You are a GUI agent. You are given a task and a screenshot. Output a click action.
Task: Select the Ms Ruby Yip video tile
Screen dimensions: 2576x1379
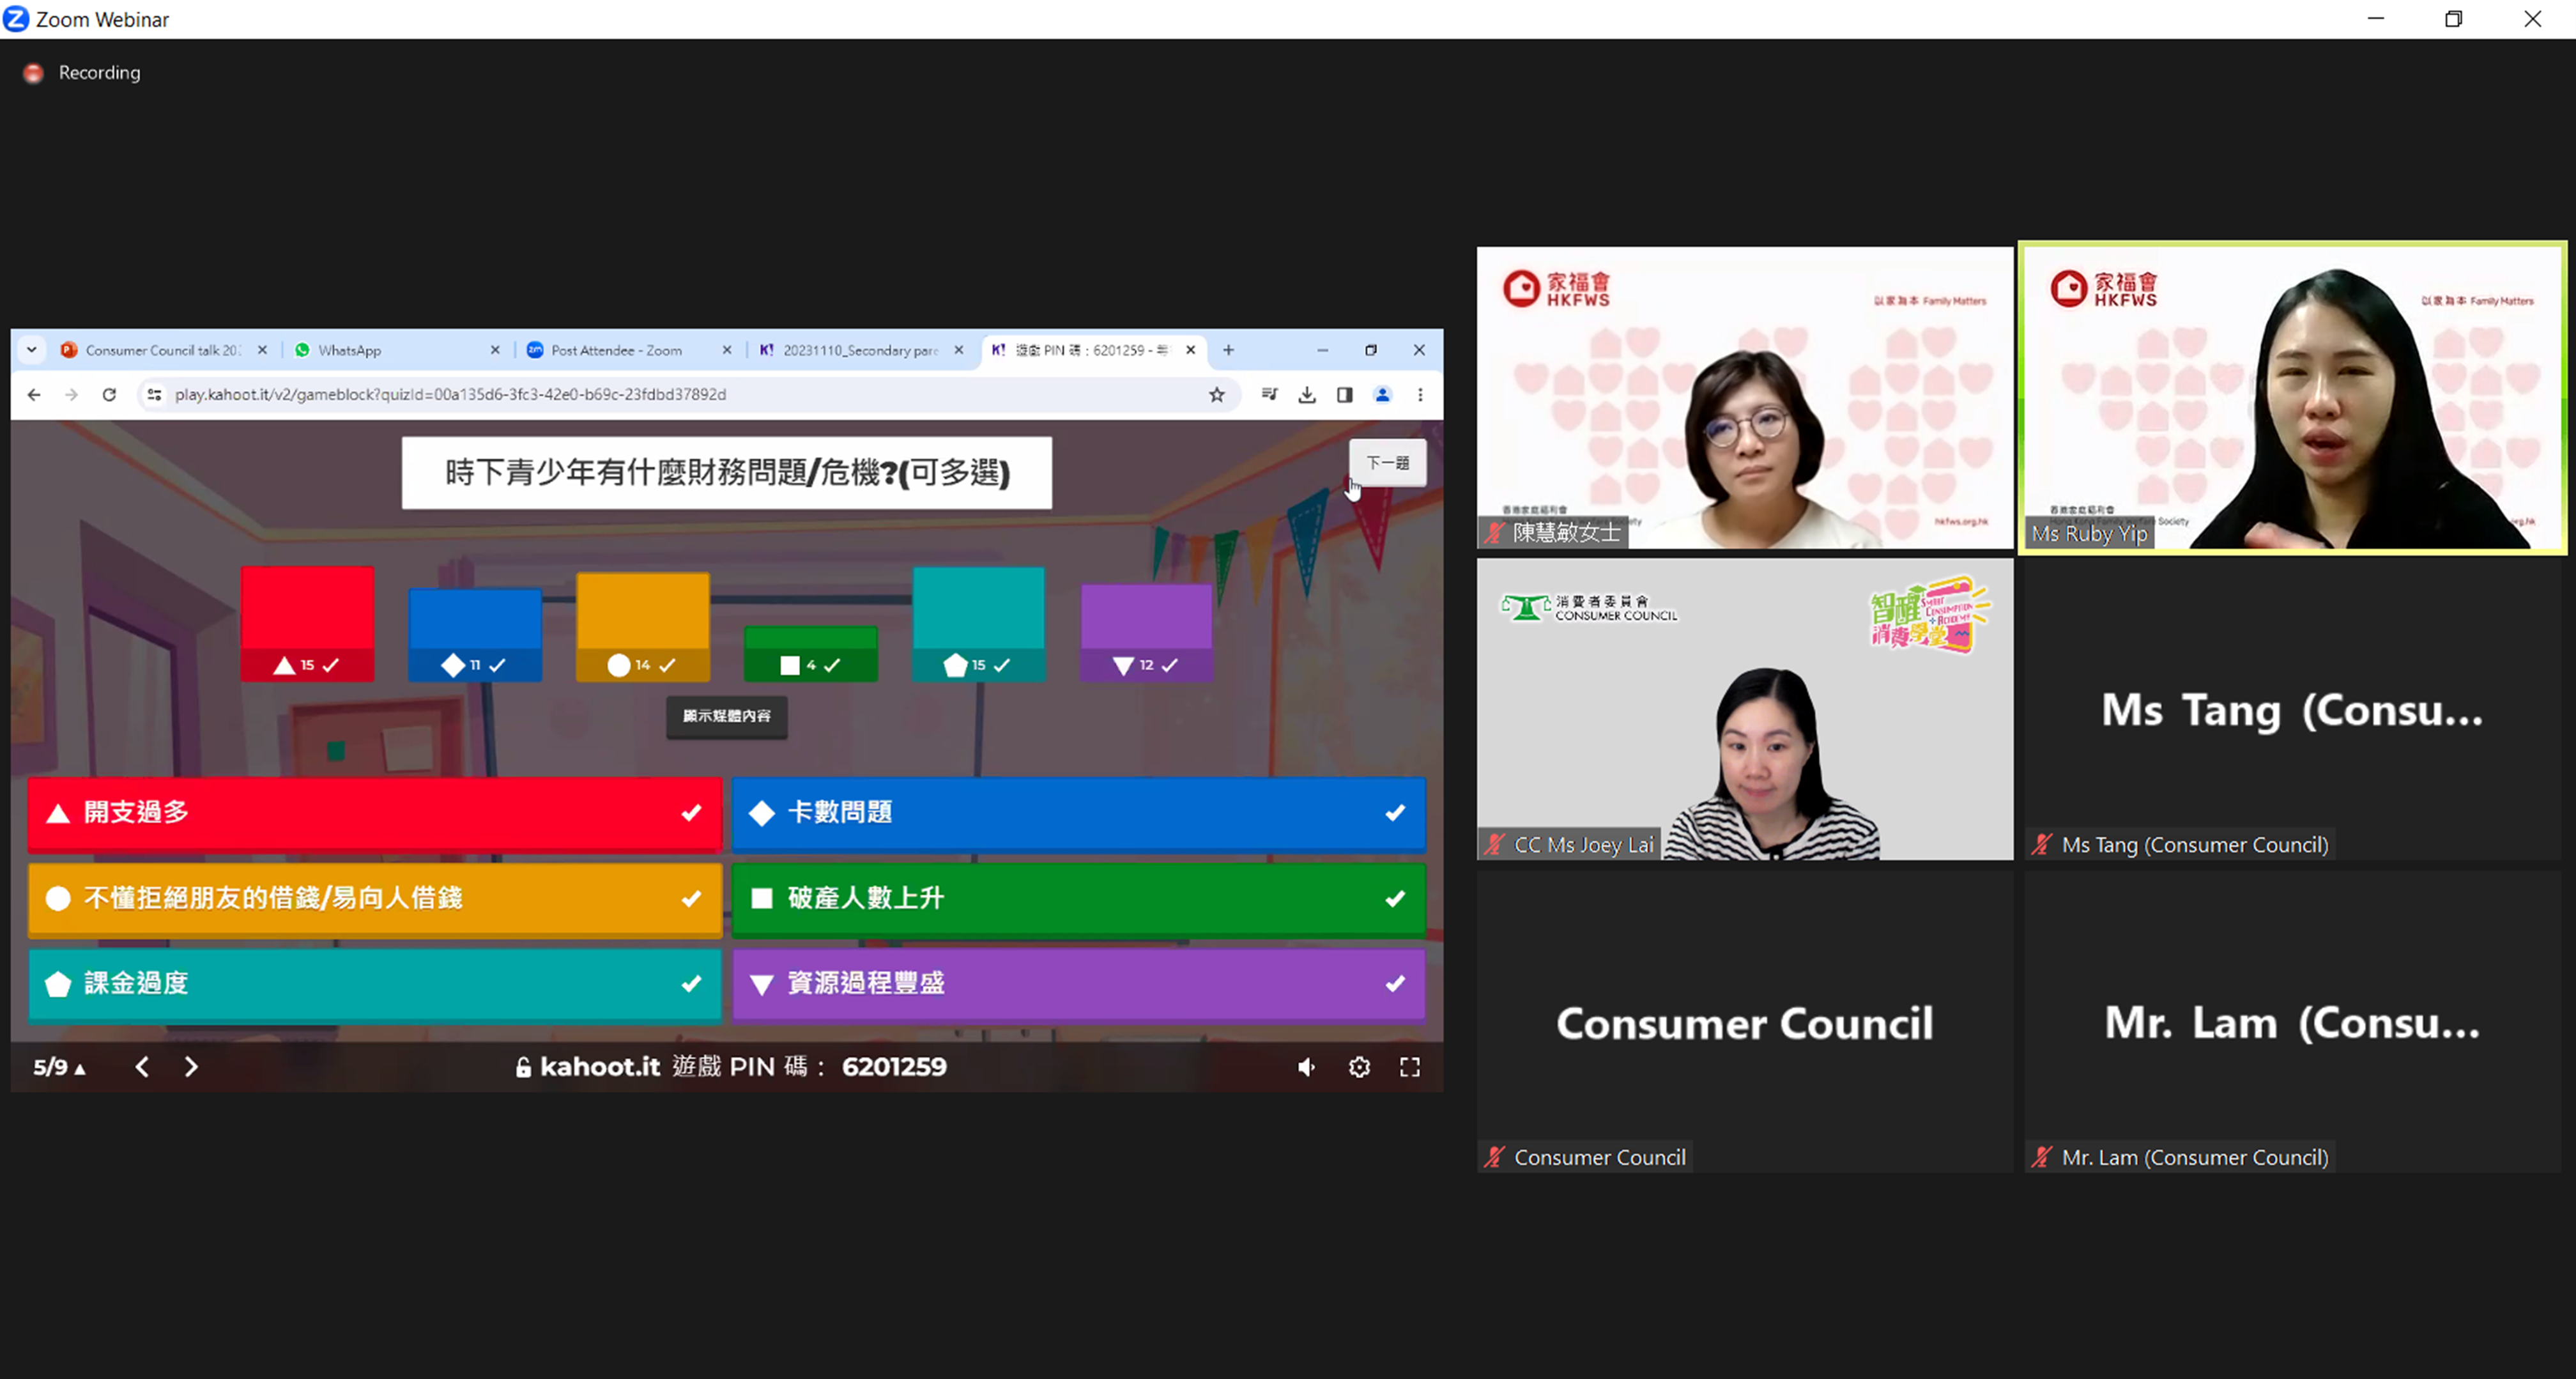coord(2292,398)
